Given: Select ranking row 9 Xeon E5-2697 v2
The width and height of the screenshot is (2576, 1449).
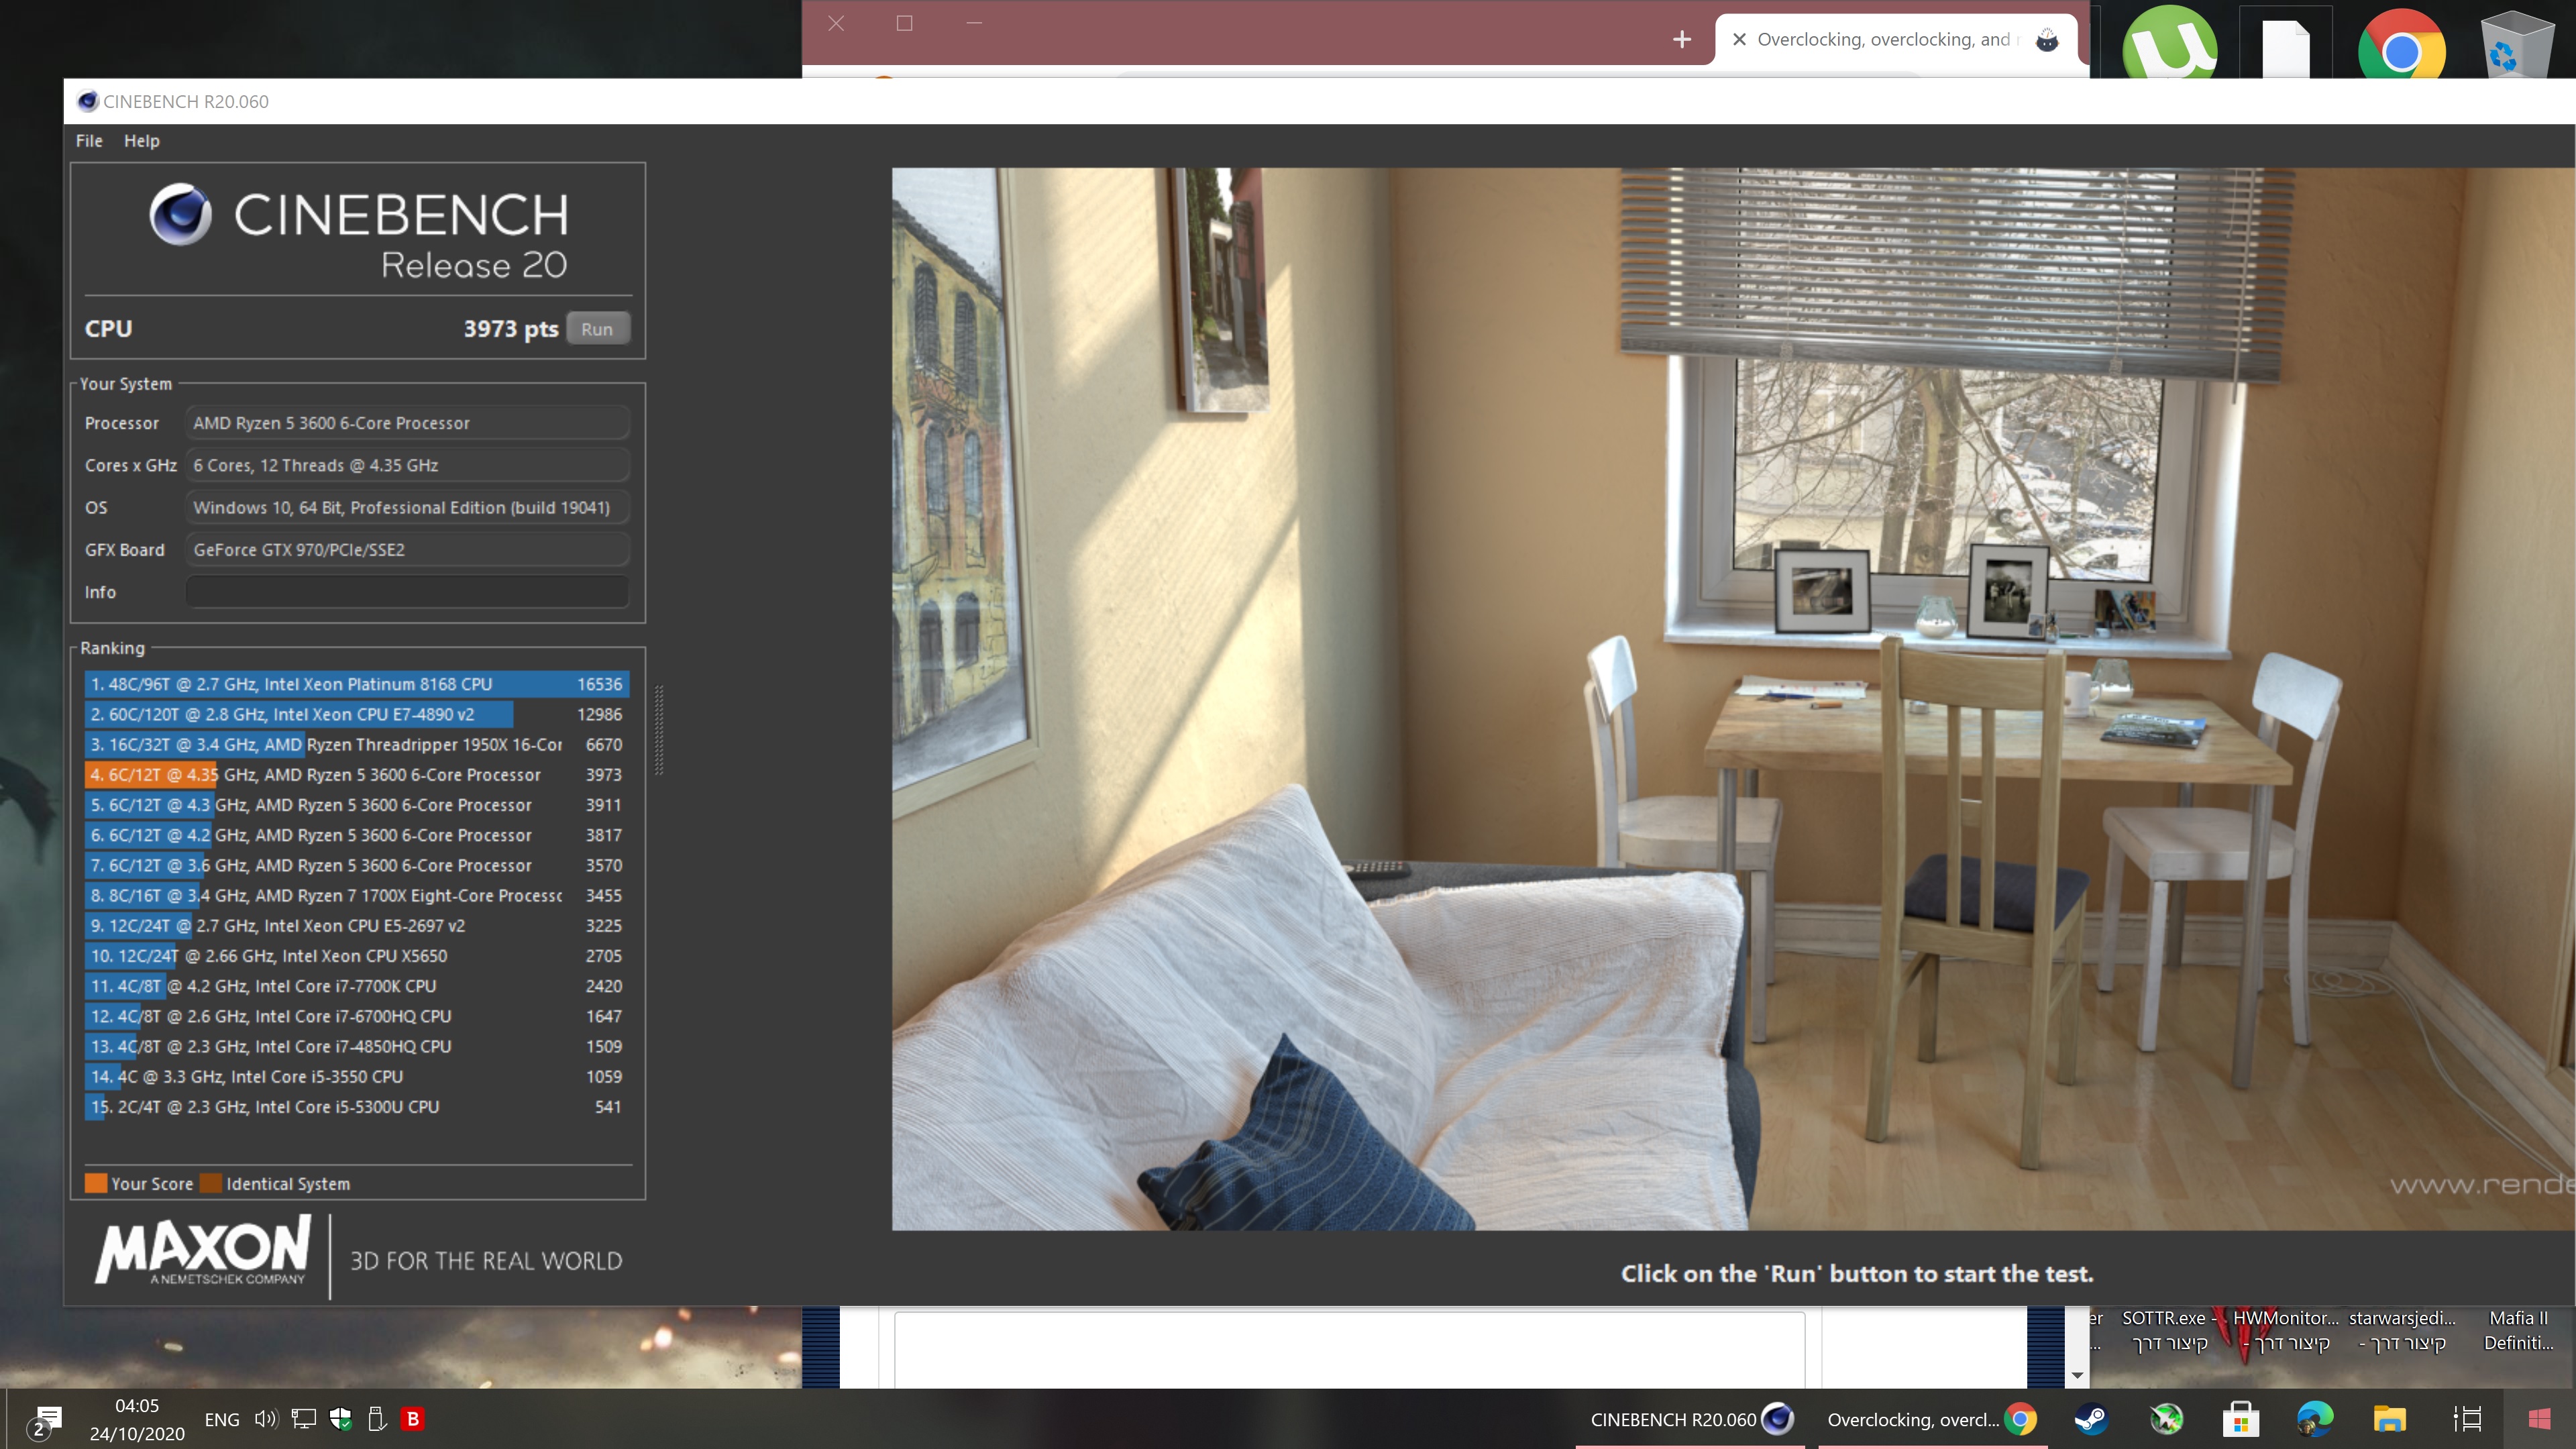Looking at the screenshot, I should (x=357, y=926).
